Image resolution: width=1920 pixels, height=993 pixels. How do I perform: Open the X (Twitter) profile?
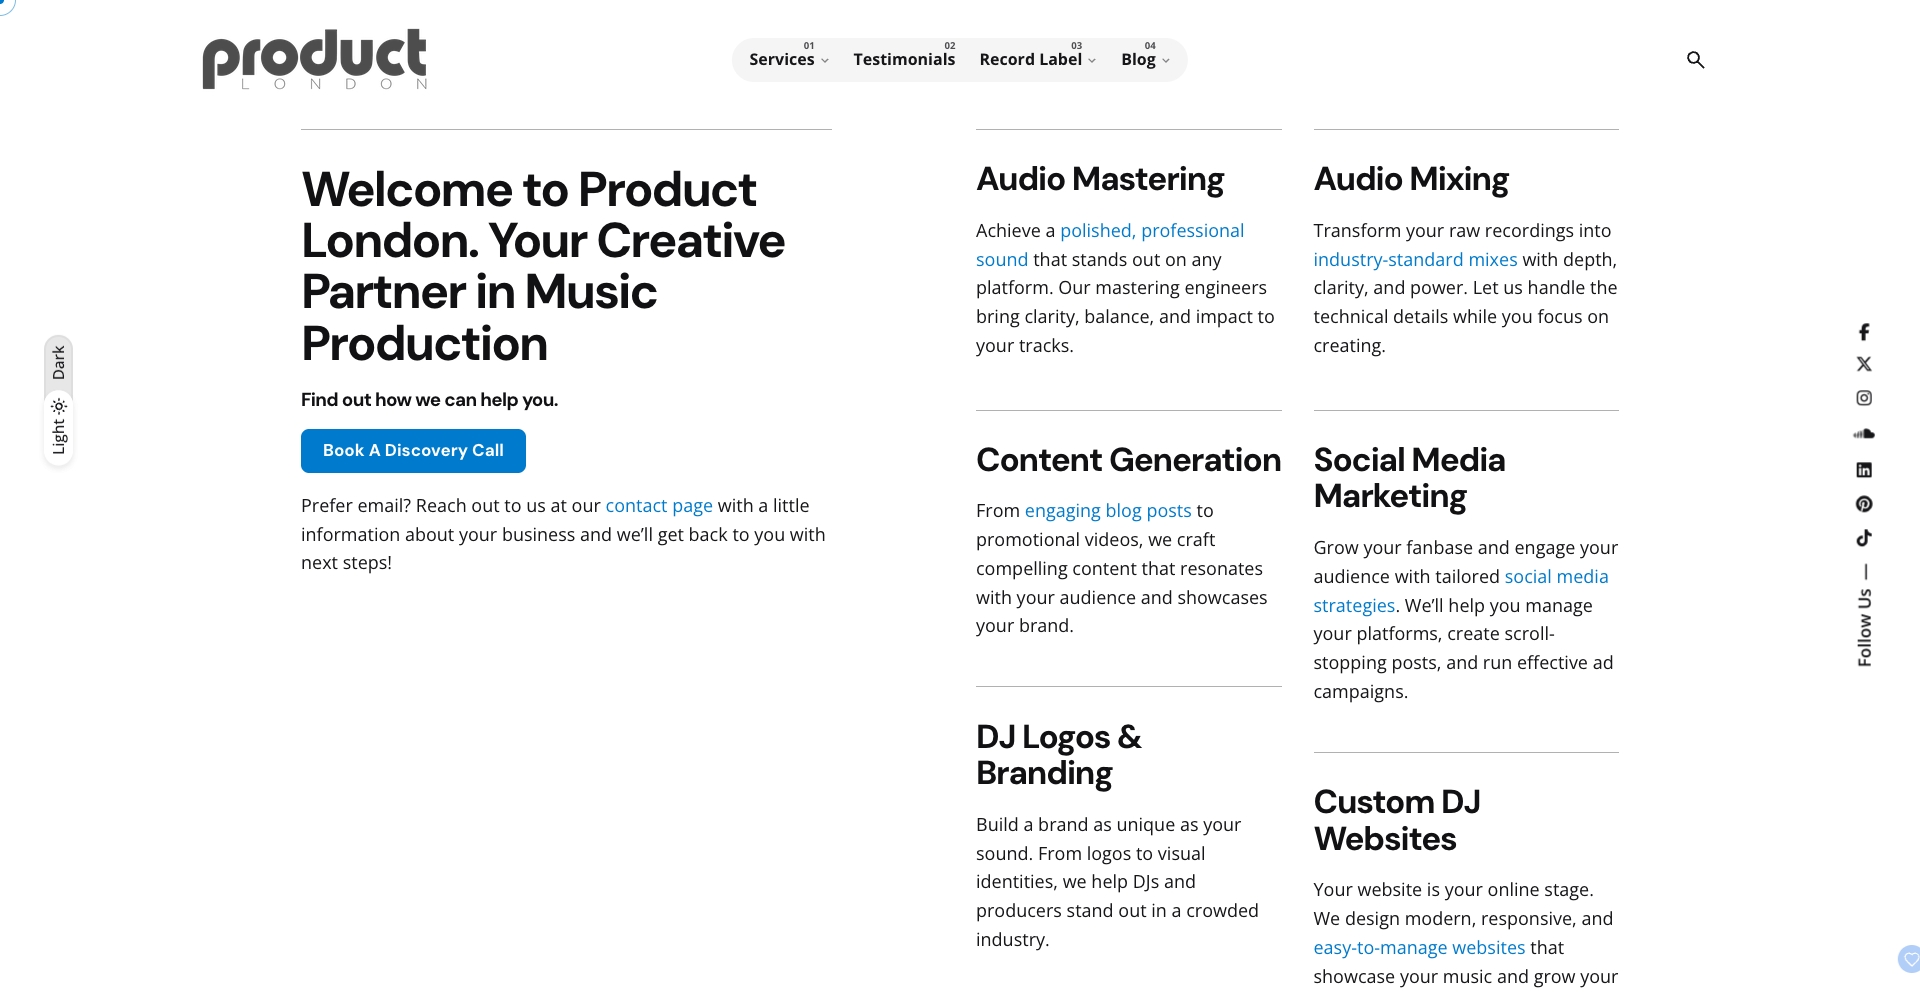point(1864,364)
